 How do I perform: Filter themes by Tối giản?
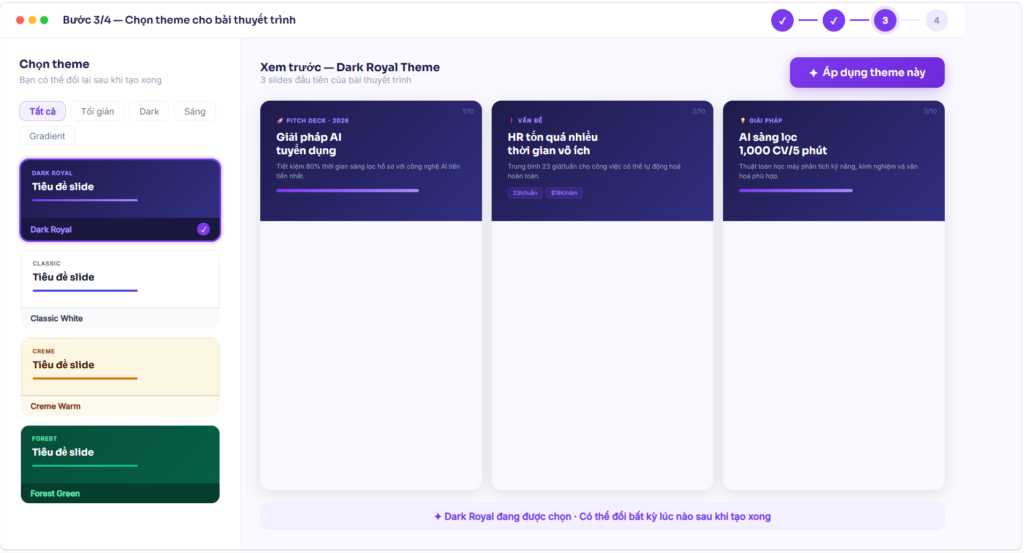[97, 111]
